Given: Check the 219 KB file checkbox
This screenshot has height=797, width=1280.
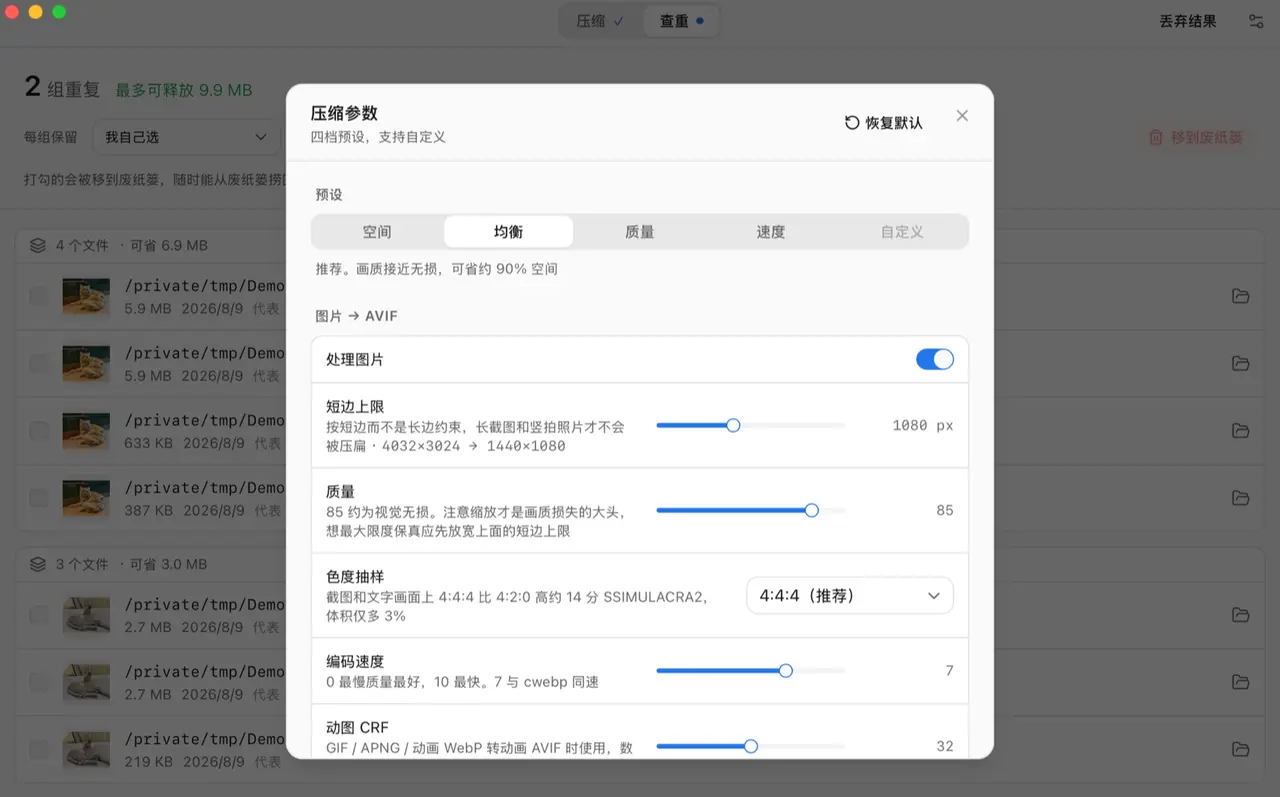Looking at the screenshot, I should (38, 750).
